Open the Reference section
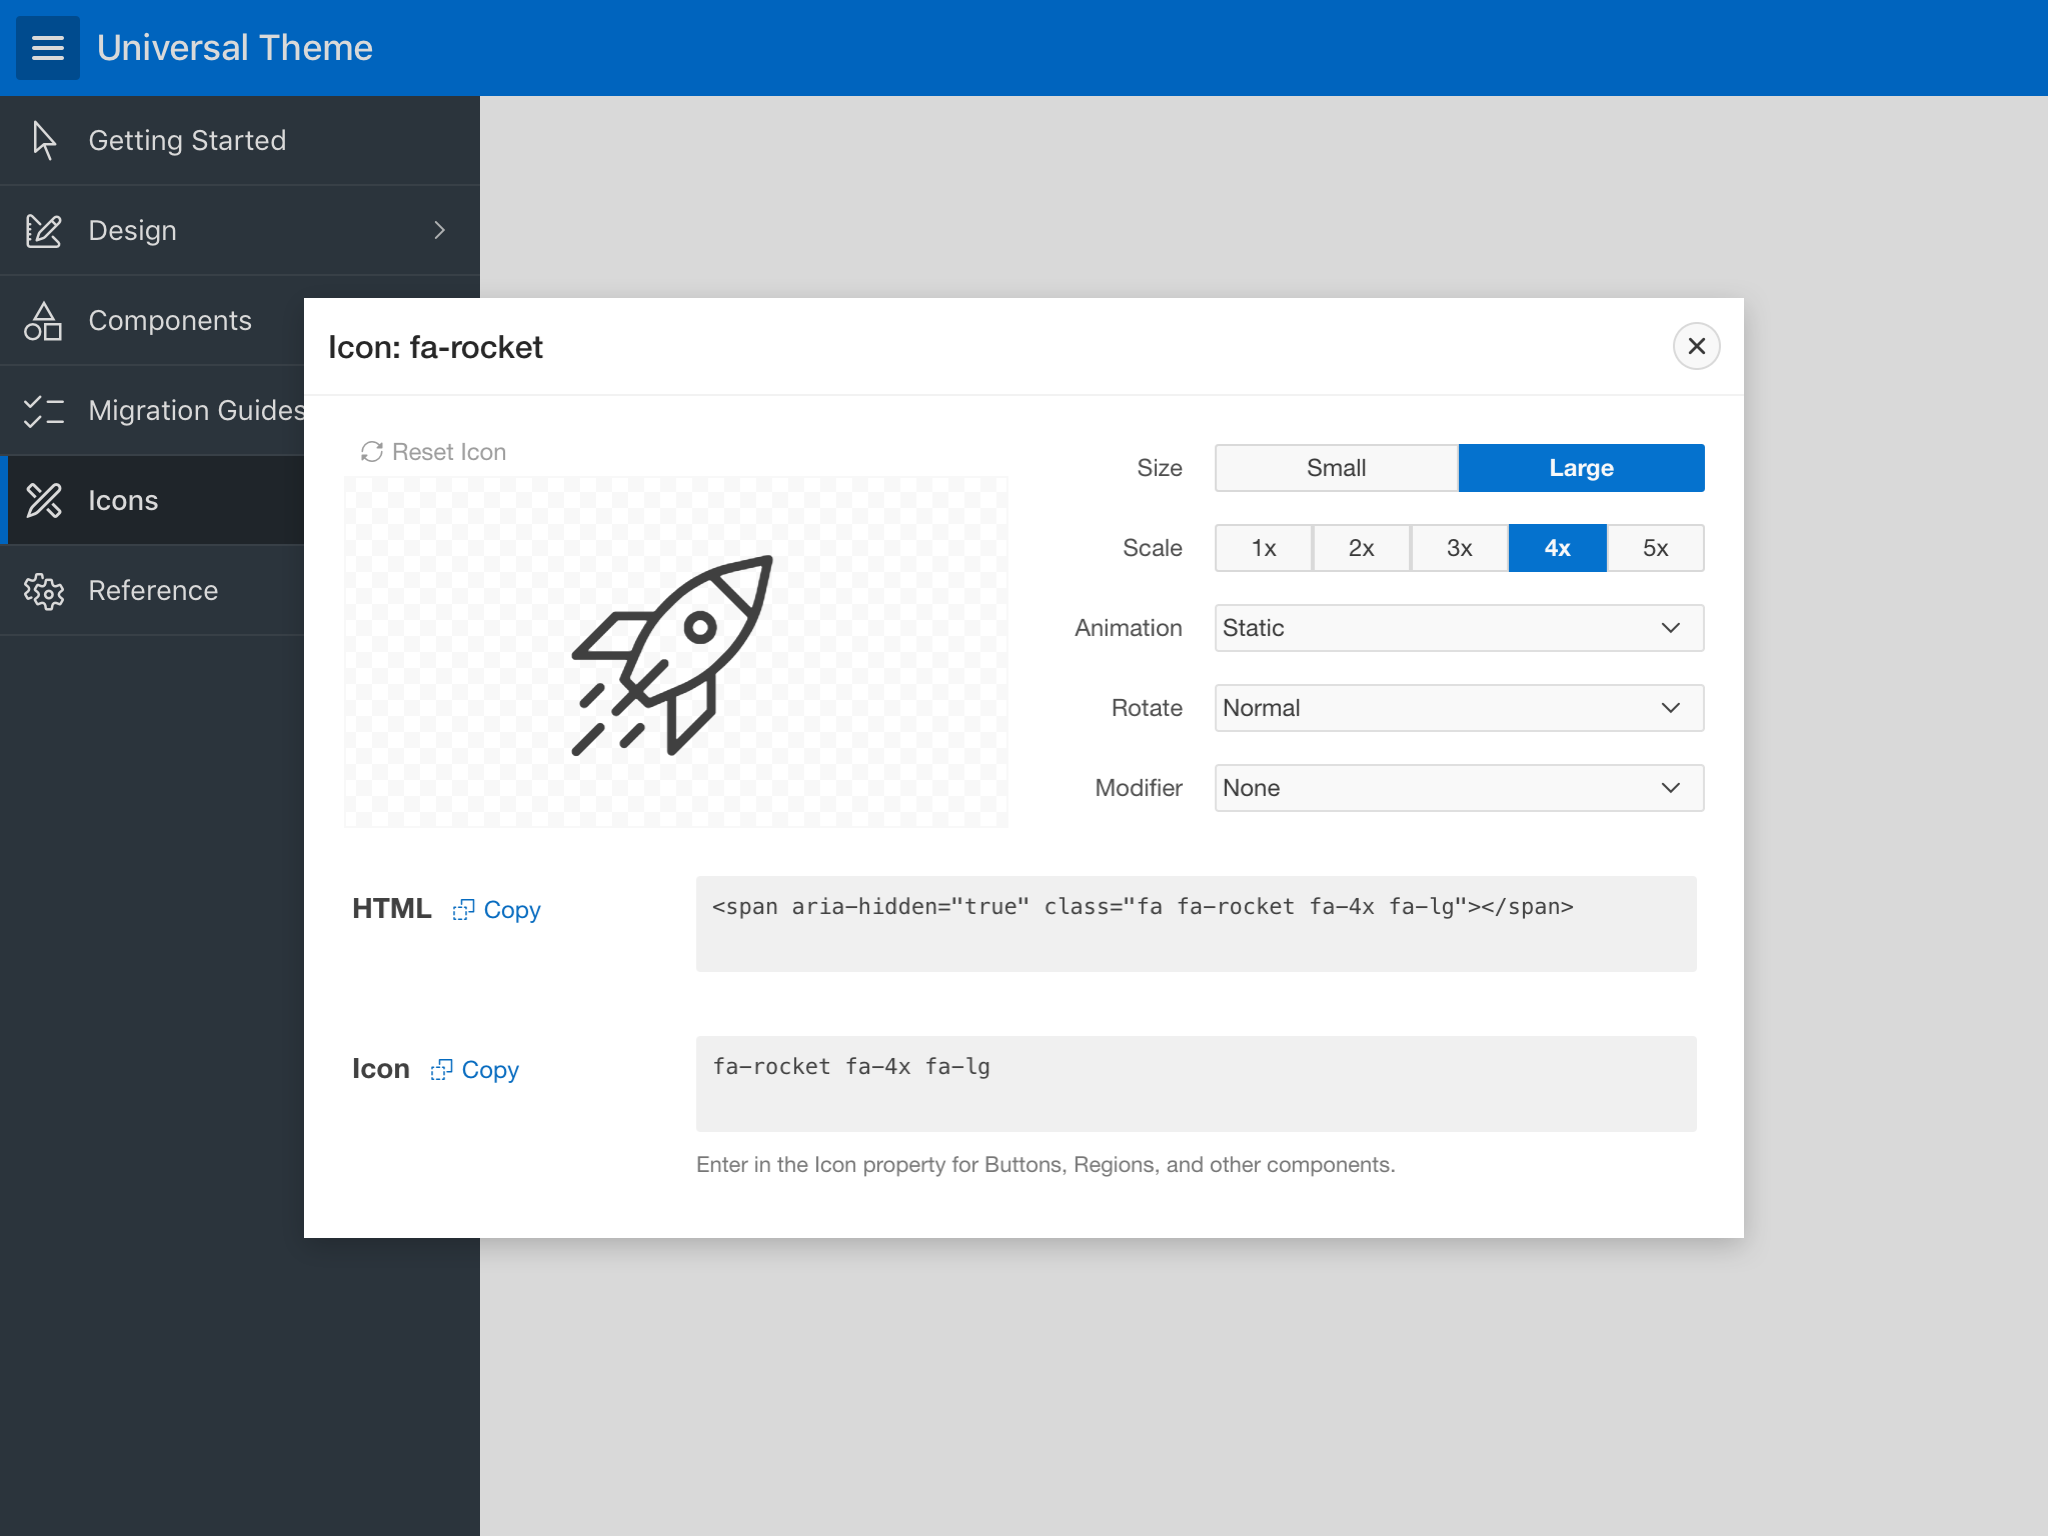This screenshot has width=2048, height=1536. 152,590
